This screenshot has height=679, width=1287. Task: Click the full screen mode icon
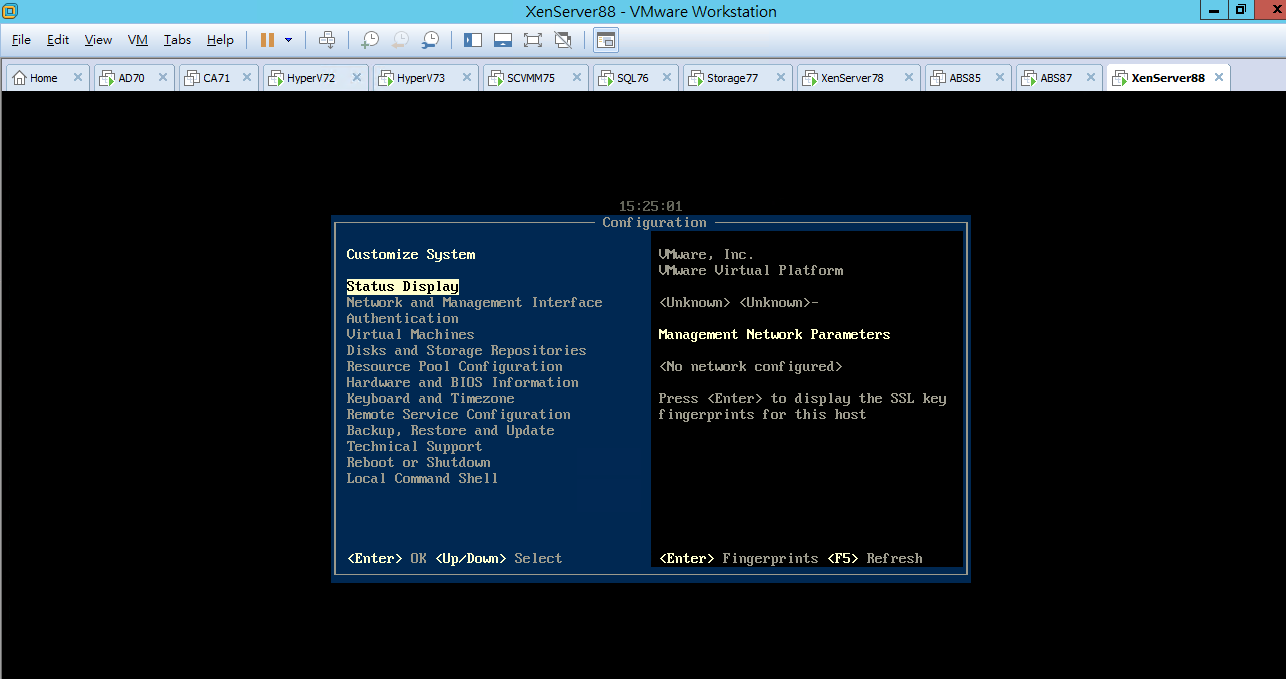click(x=533, y=40)
